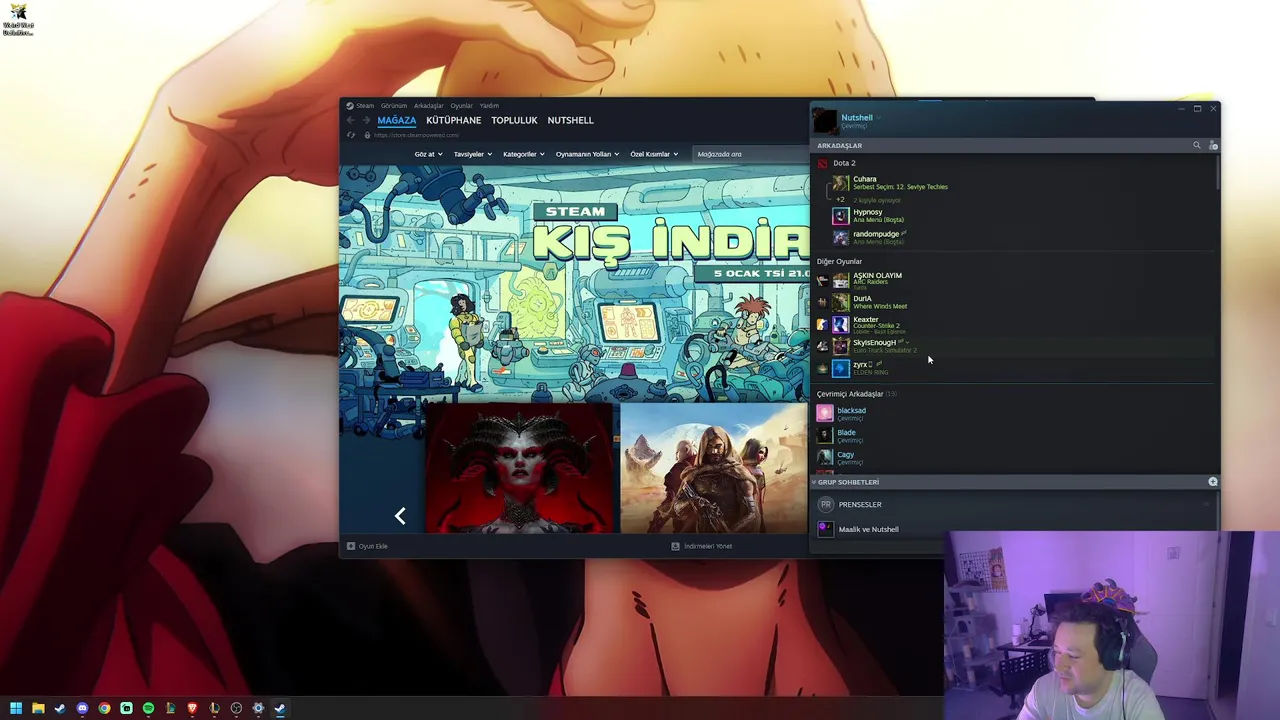Image resolution: width=1280 pixels, height=720 pixels.
Task: Open the Arkadaşlar menu in Steam's menu bar
Action: pyautogui.click(x=429, y=106)
